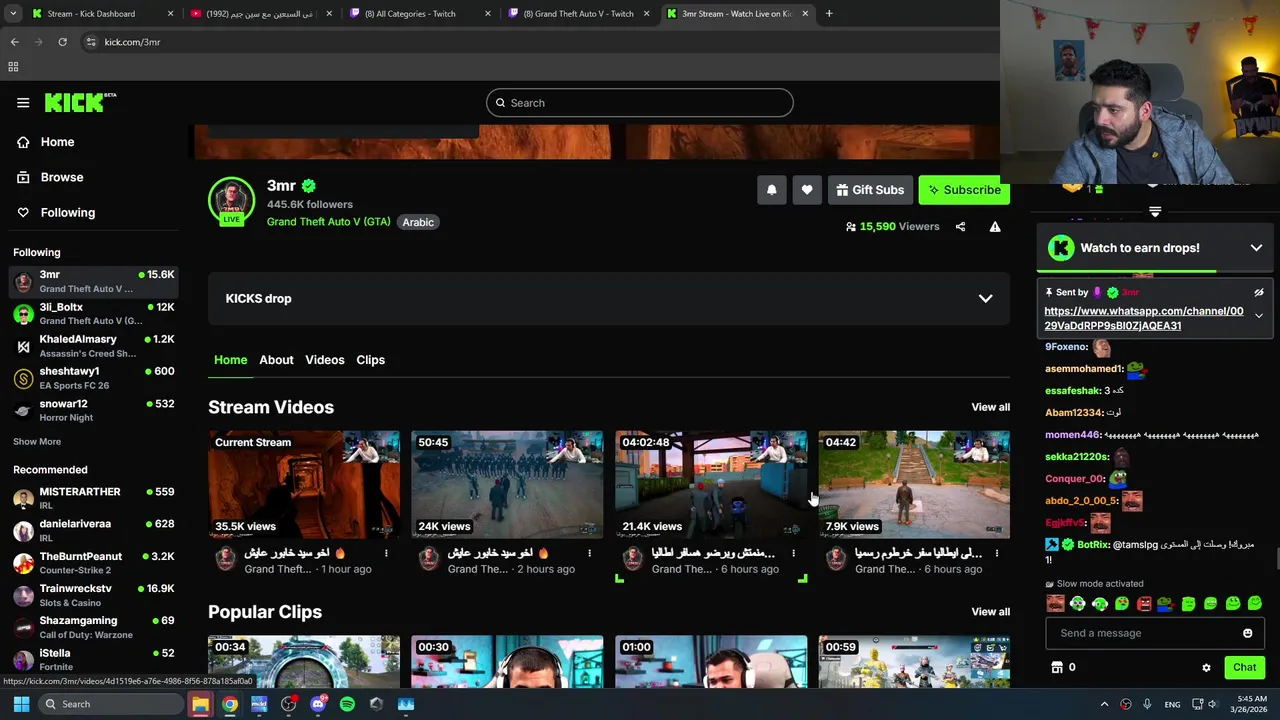Click the Kick search field
Image resolution: width=1280 pixels, height=720 pixels.
[x=640, y=103]
